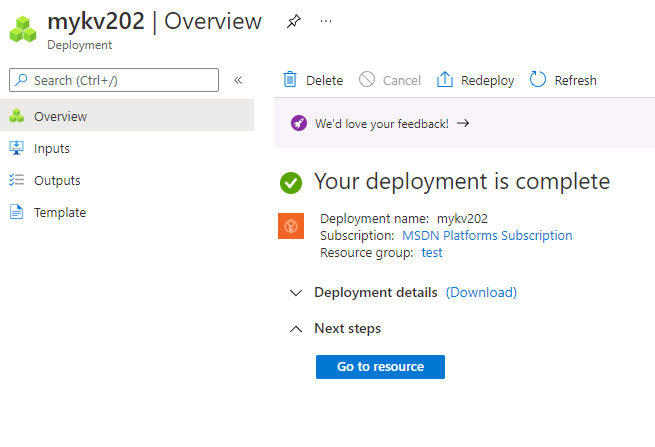Click into the Search (Ctrl+/) field

point(114,80)
